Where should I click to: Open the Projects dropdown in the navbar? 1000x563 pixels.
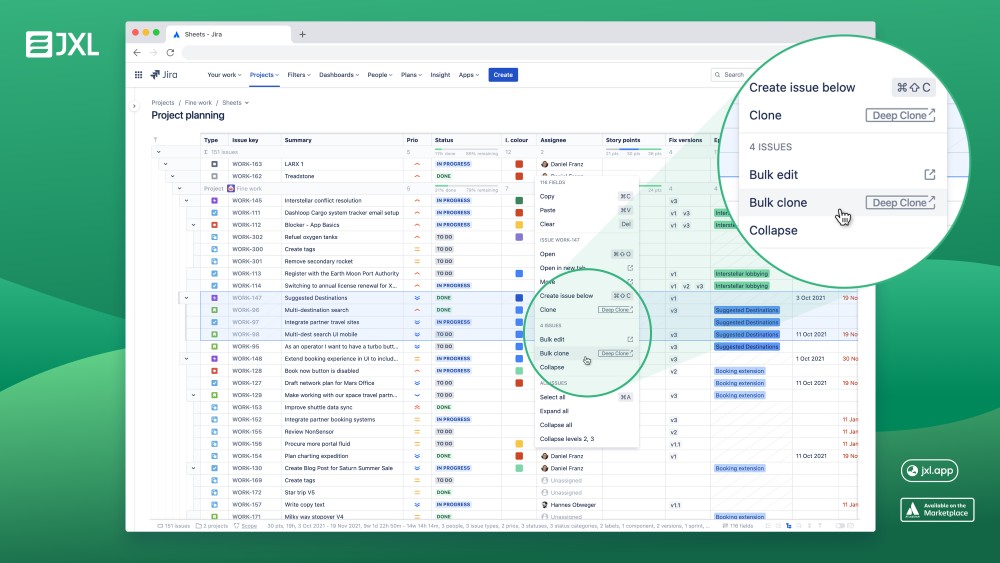(x=265, y=75)
